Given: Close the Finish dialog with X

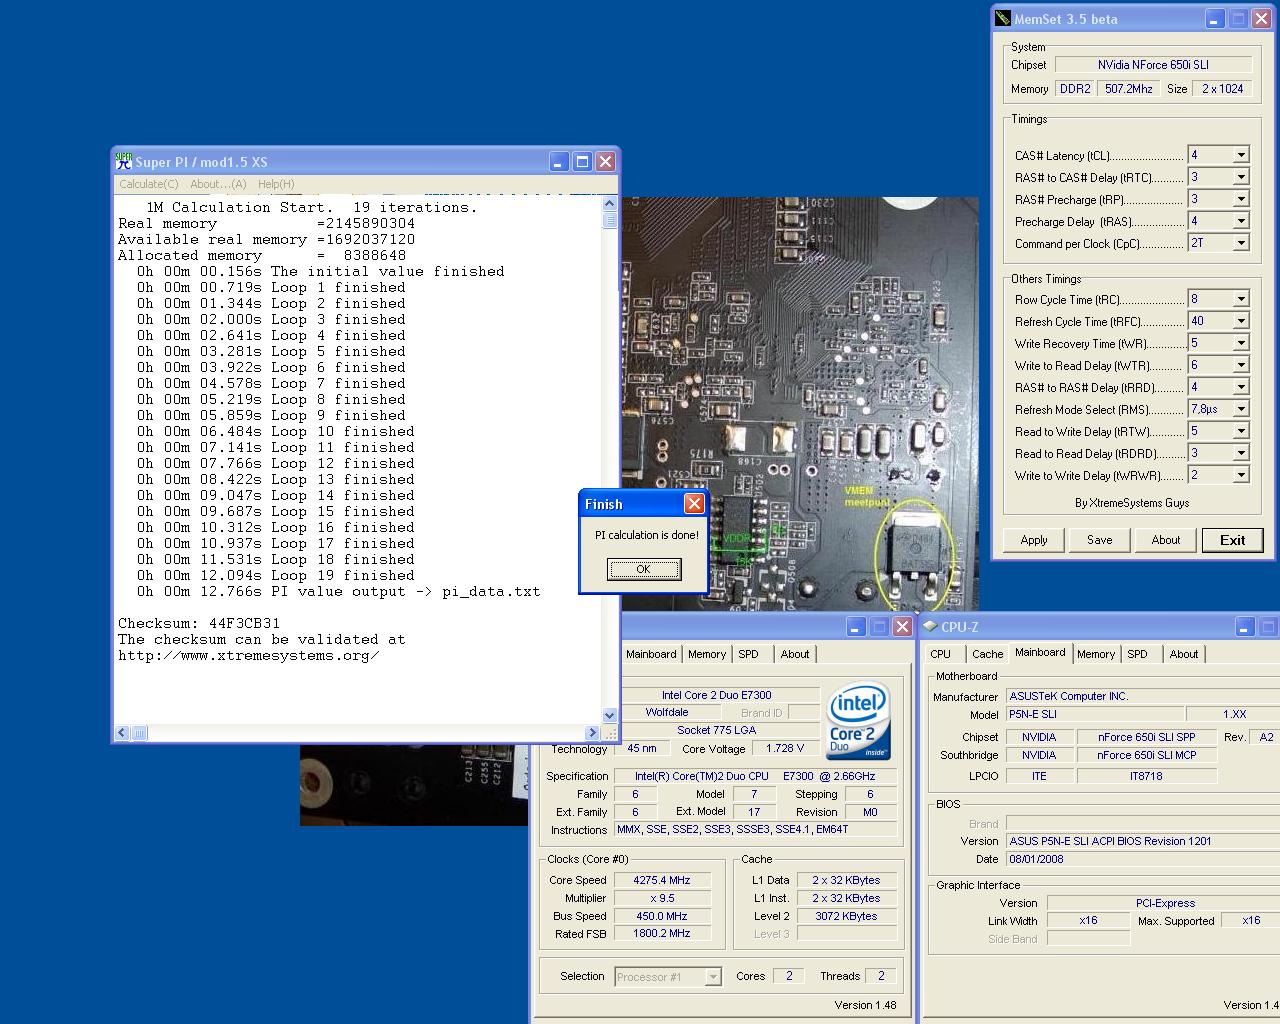Looking at the screenshot, I should point(694,503).
